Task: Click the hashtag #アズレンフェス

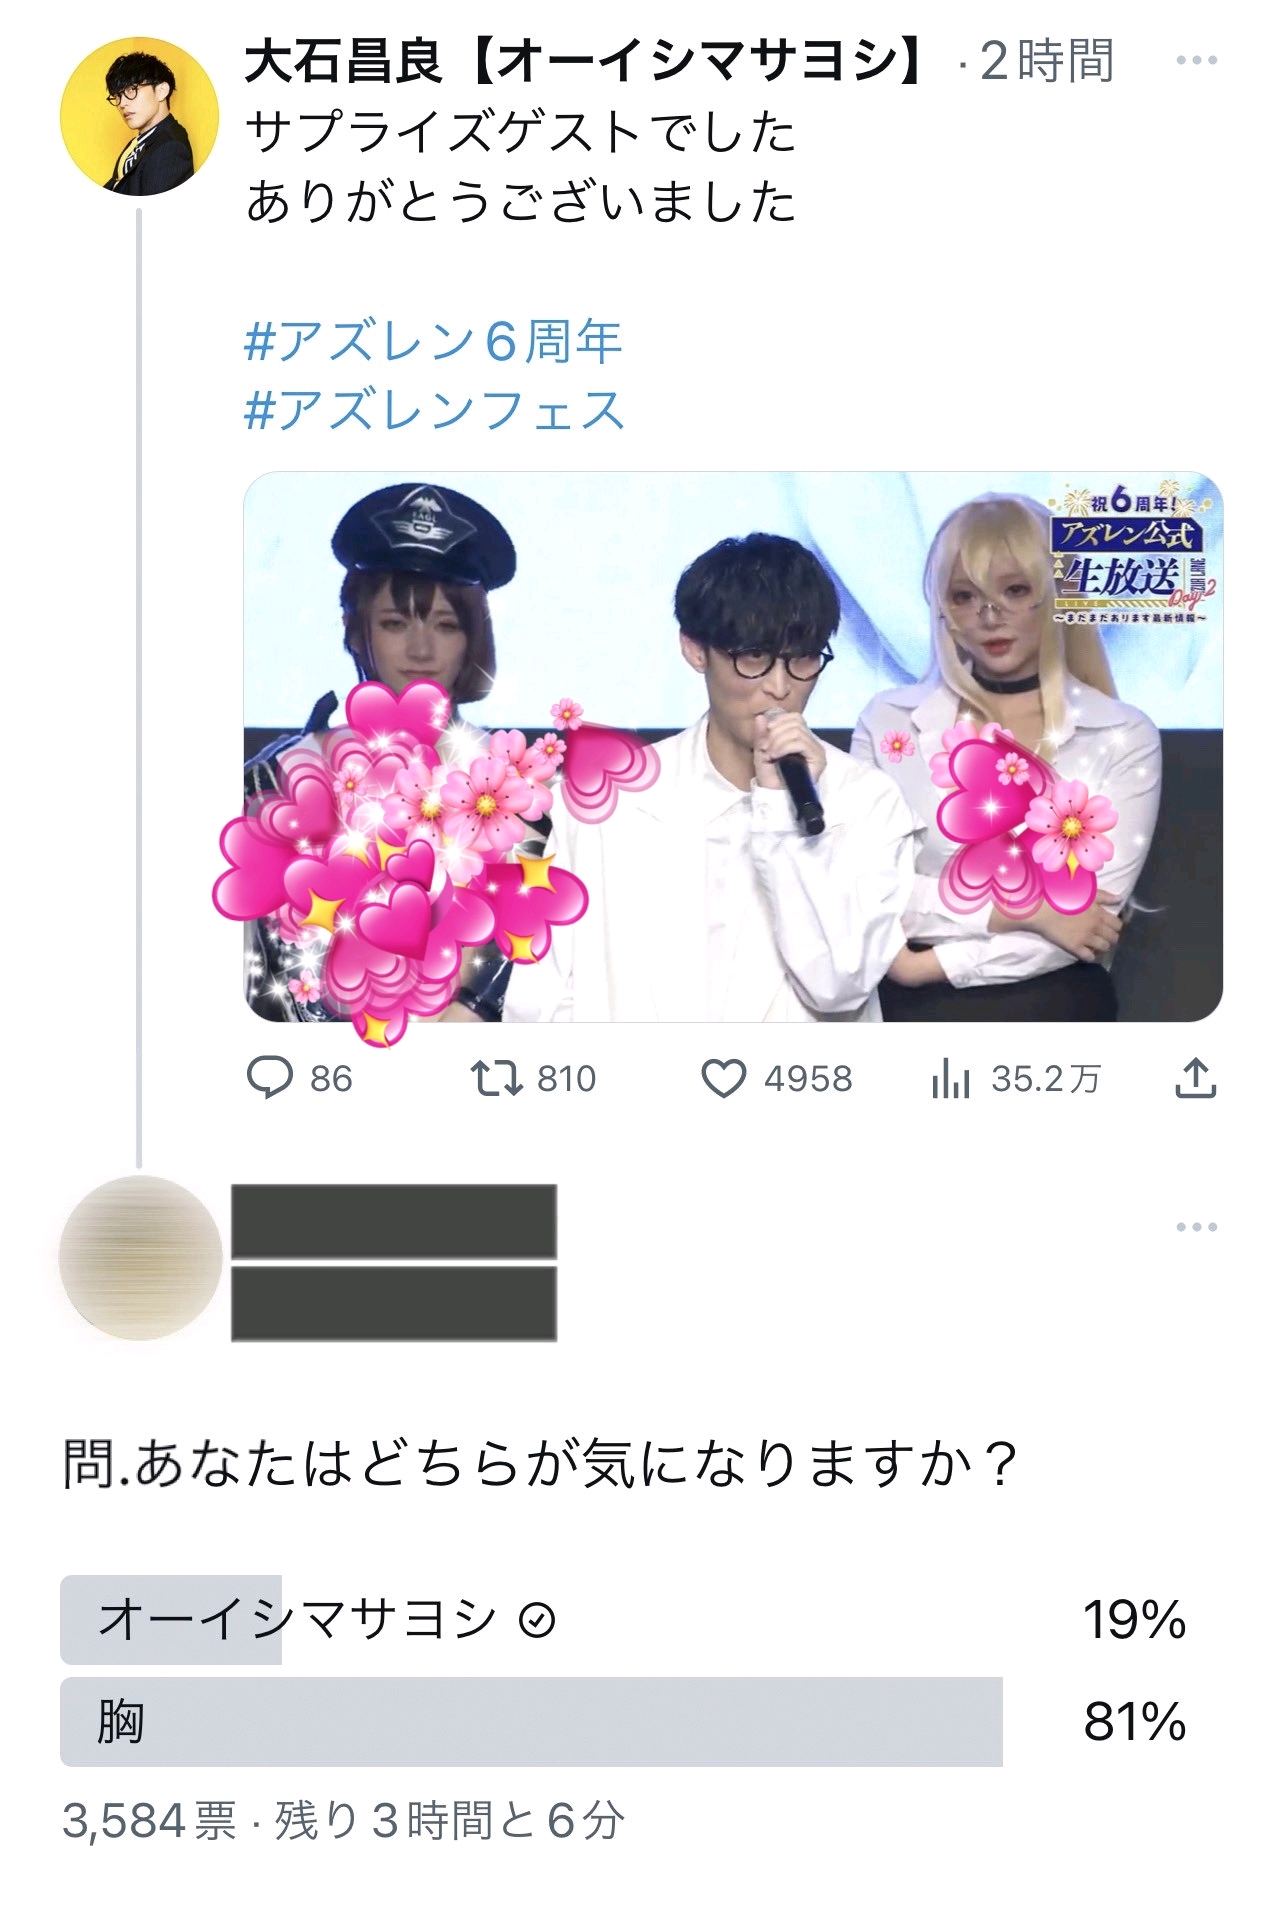Action: [x=434, y=410]
